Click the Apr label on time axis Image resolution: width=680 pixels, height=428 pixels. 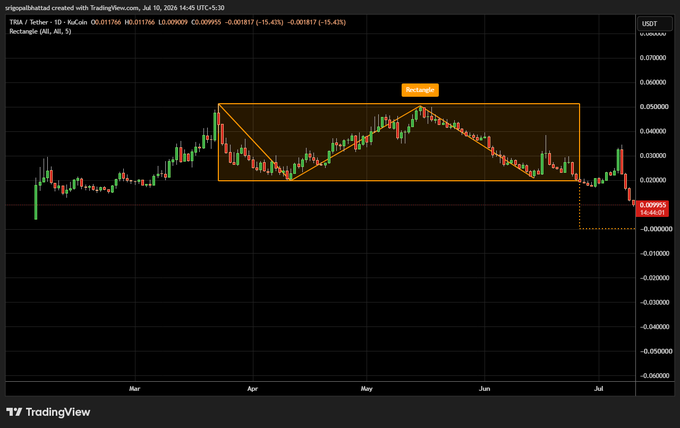click(252, 389)
